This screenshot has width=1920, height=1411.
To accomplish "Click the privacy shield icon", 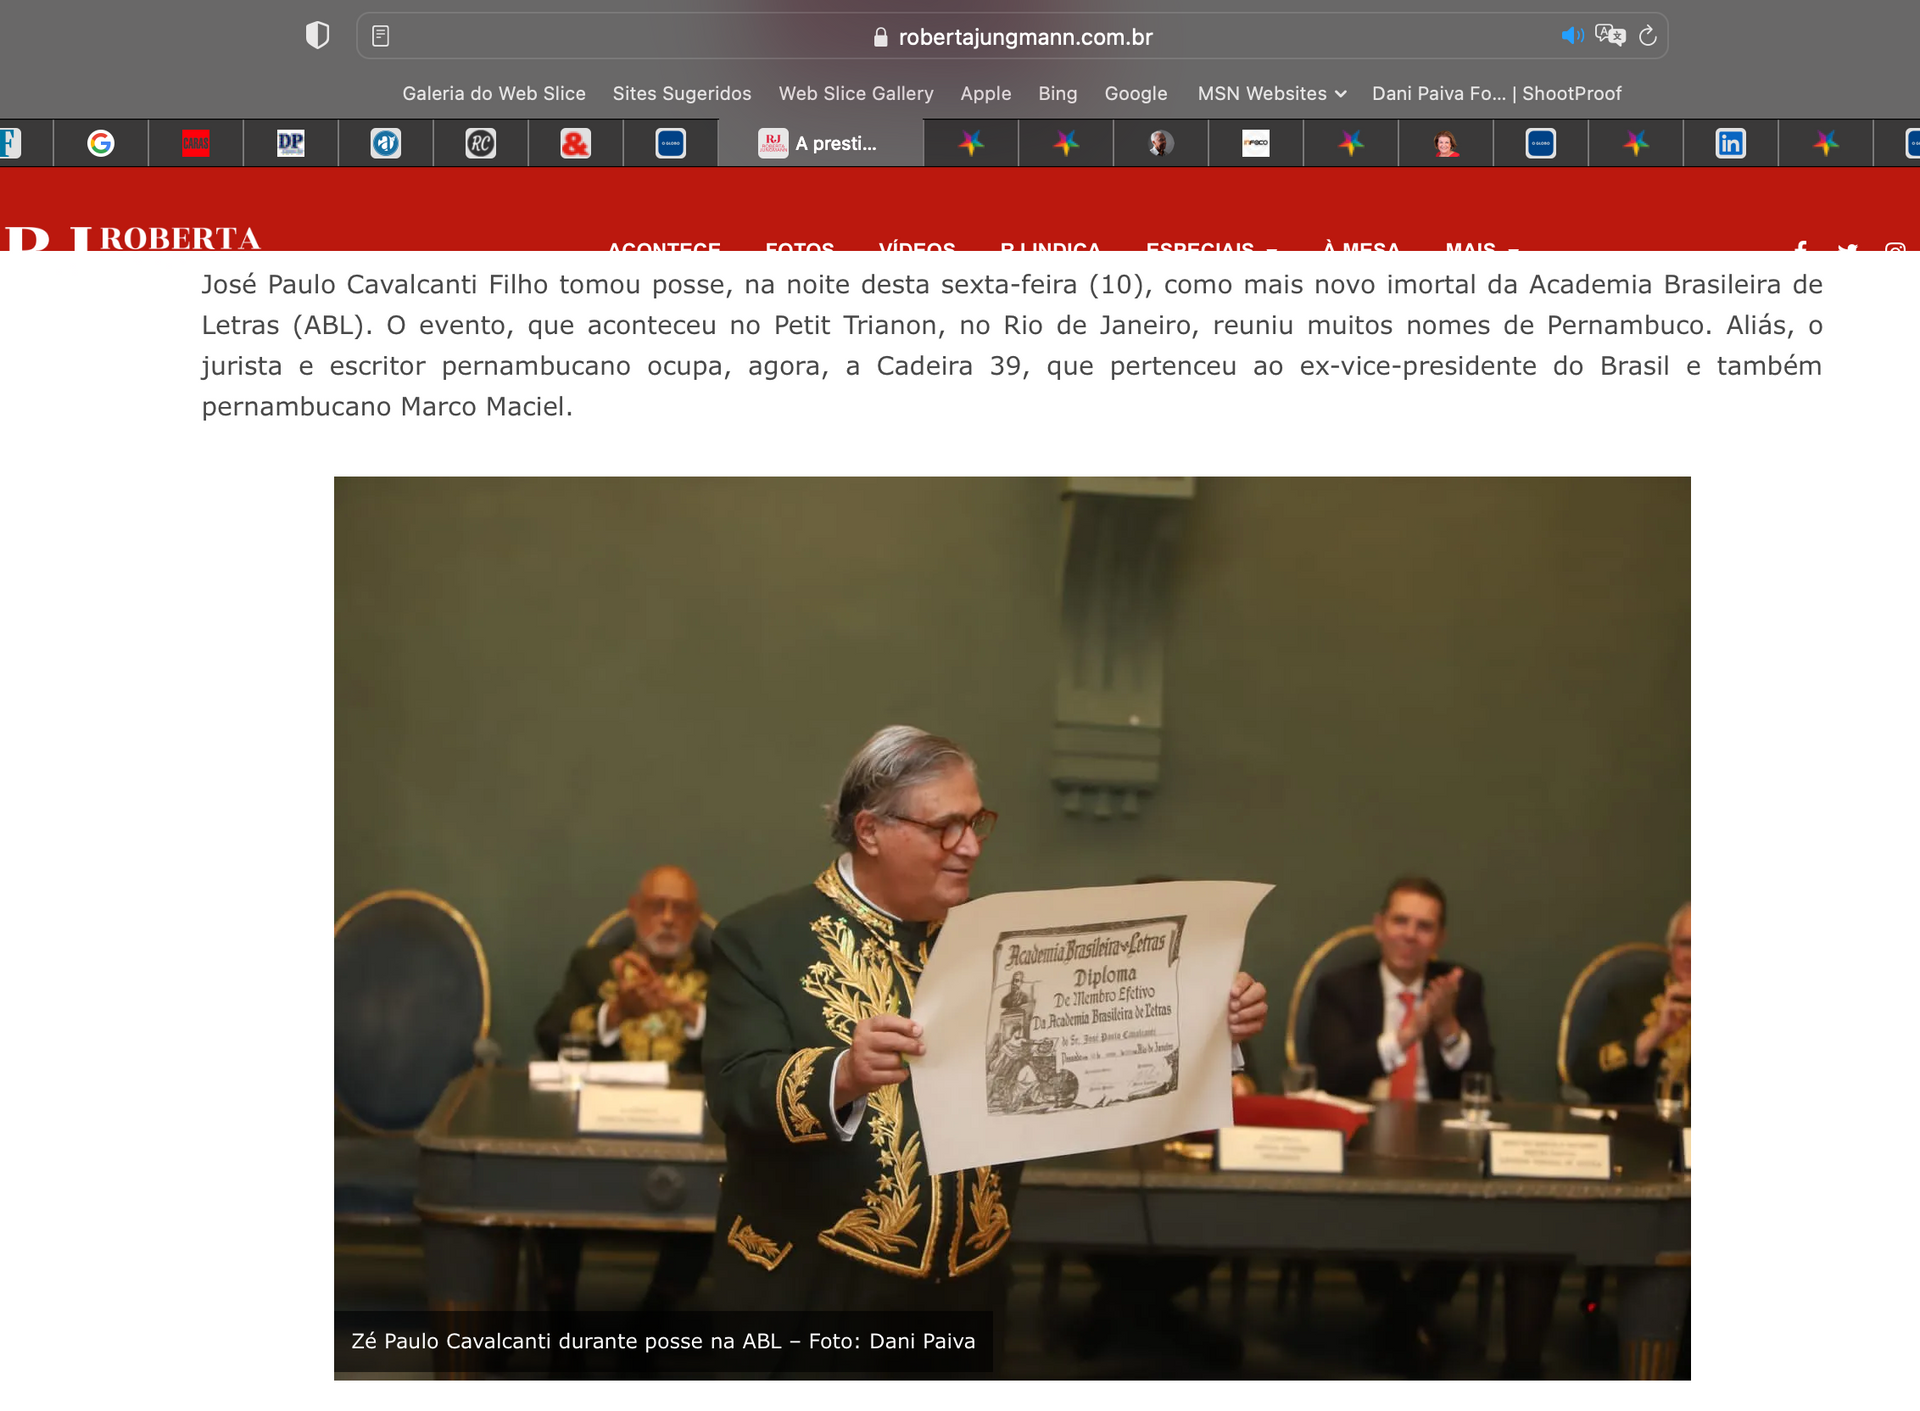I will [317, 36].
